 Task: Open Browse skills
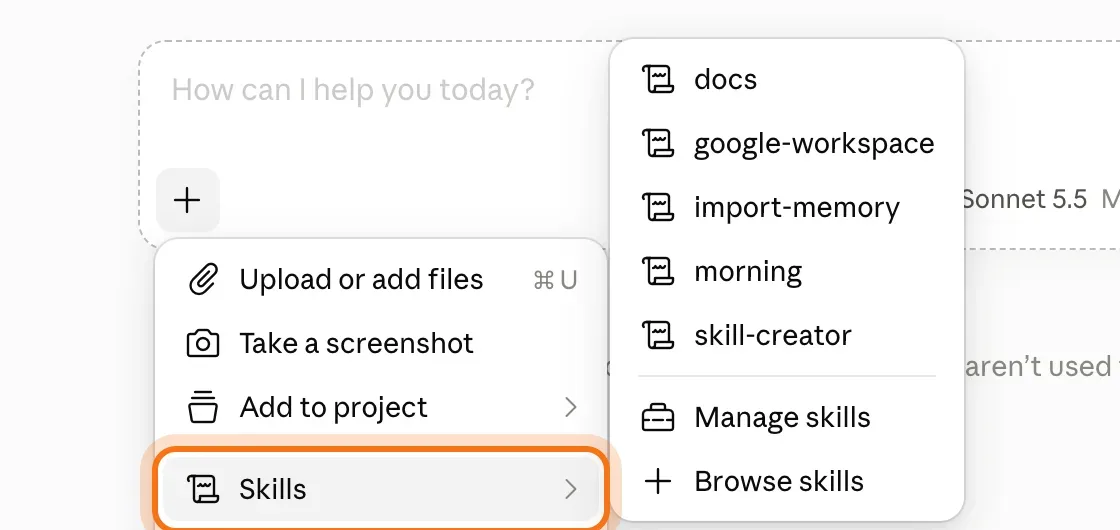pos(787,482)
